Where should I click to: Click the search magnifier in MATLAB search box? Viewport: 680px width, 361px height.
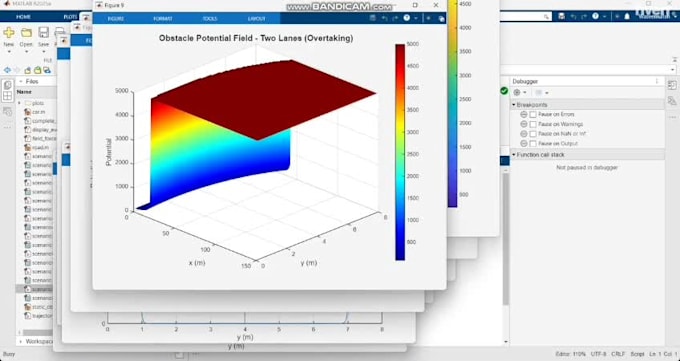tap(547, 16)
